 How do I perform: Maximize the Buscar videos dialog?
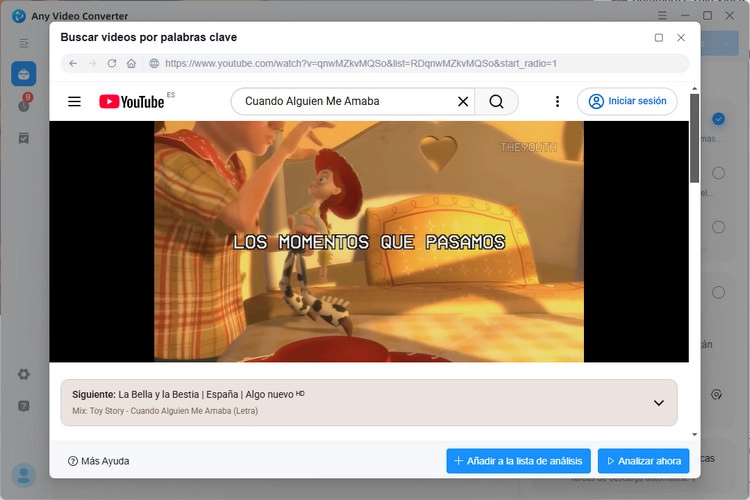click(659, 37)
